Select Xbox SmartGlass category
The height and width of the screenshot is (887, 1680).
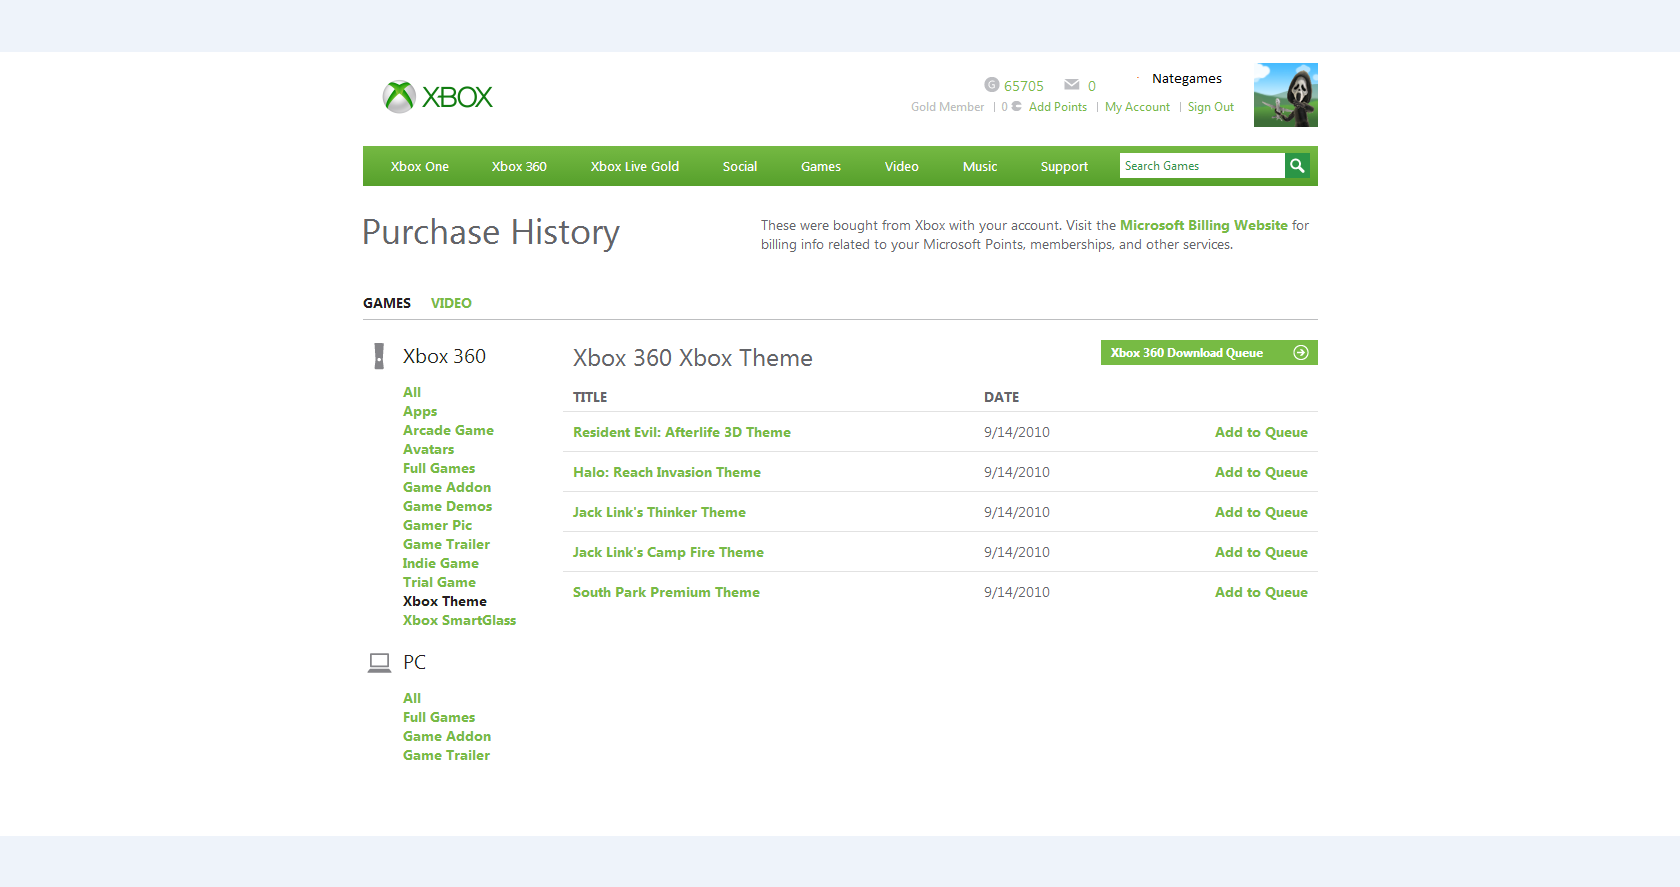(x=459, y=620)
